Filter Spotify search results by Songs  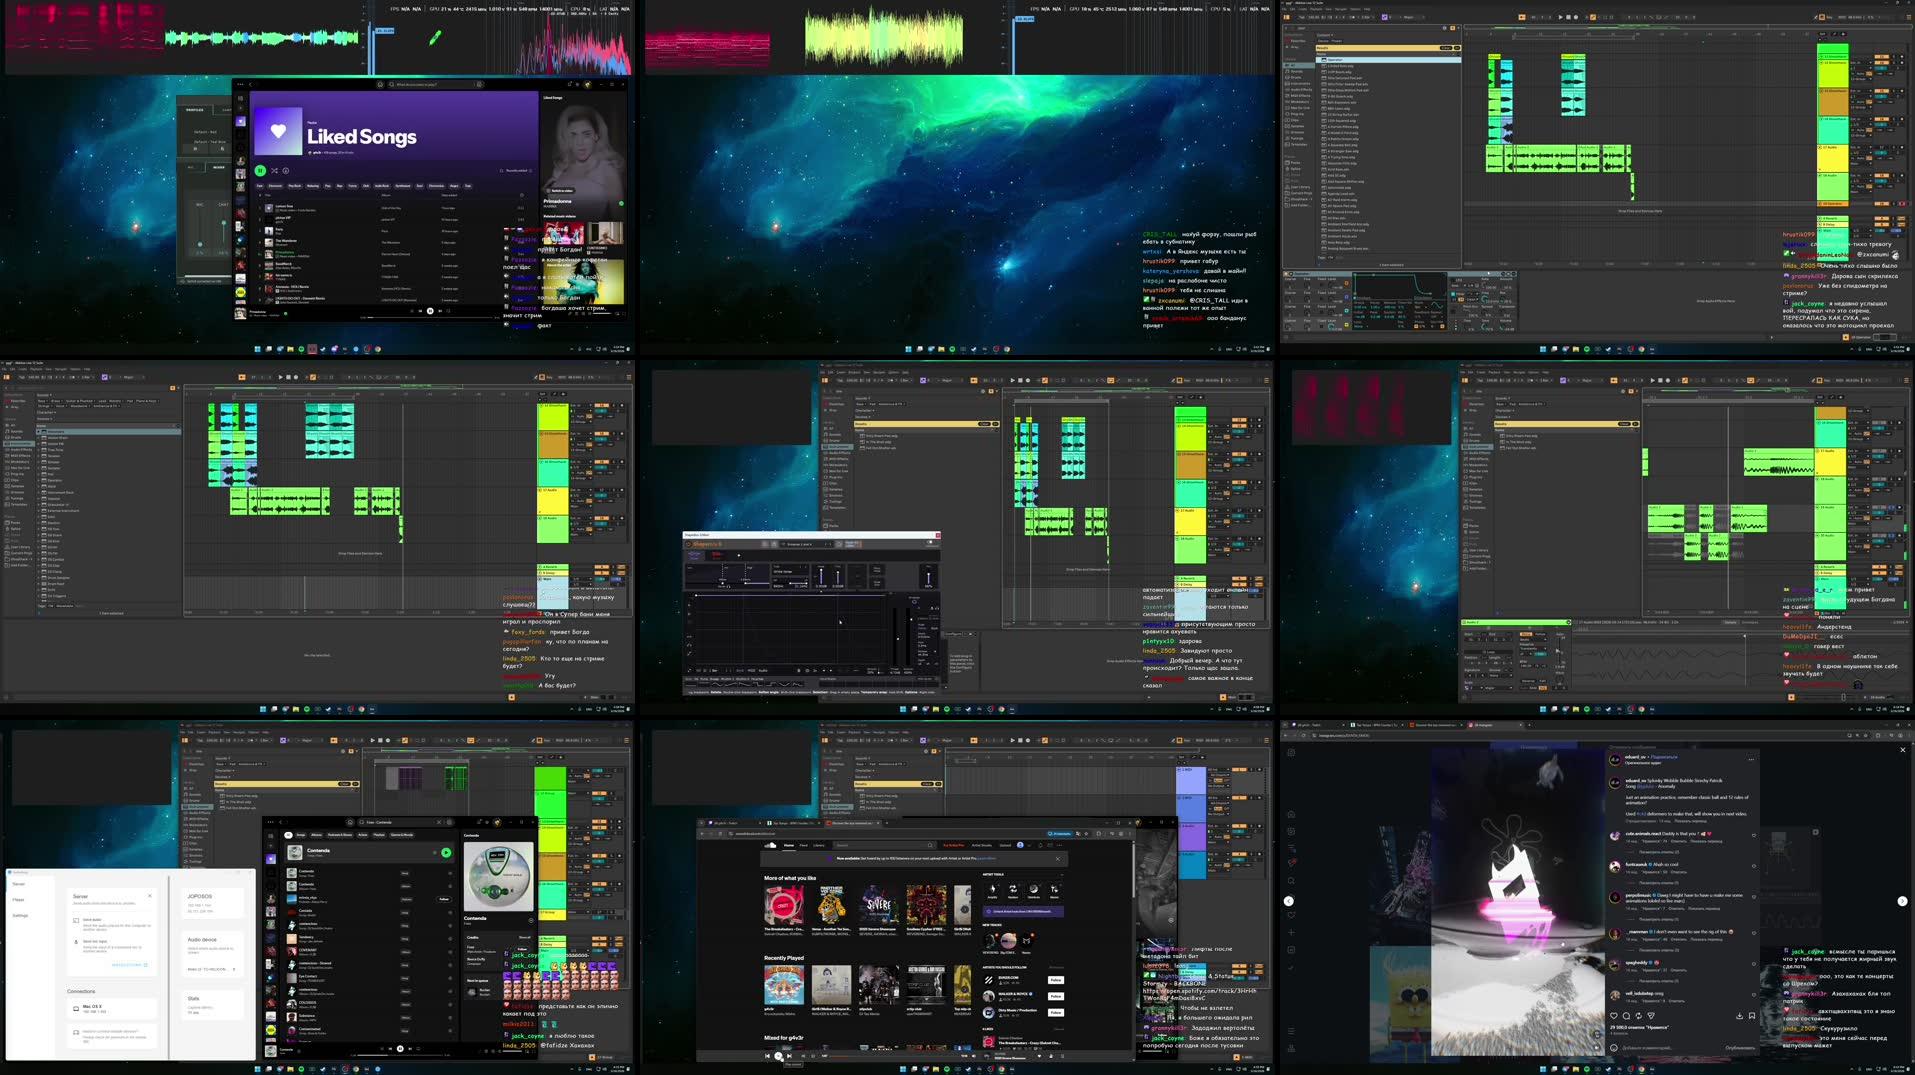[301, 835]
